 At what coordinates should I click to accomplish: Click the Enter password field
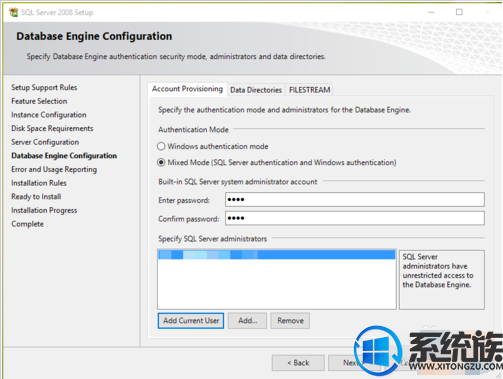coord(355,200)
